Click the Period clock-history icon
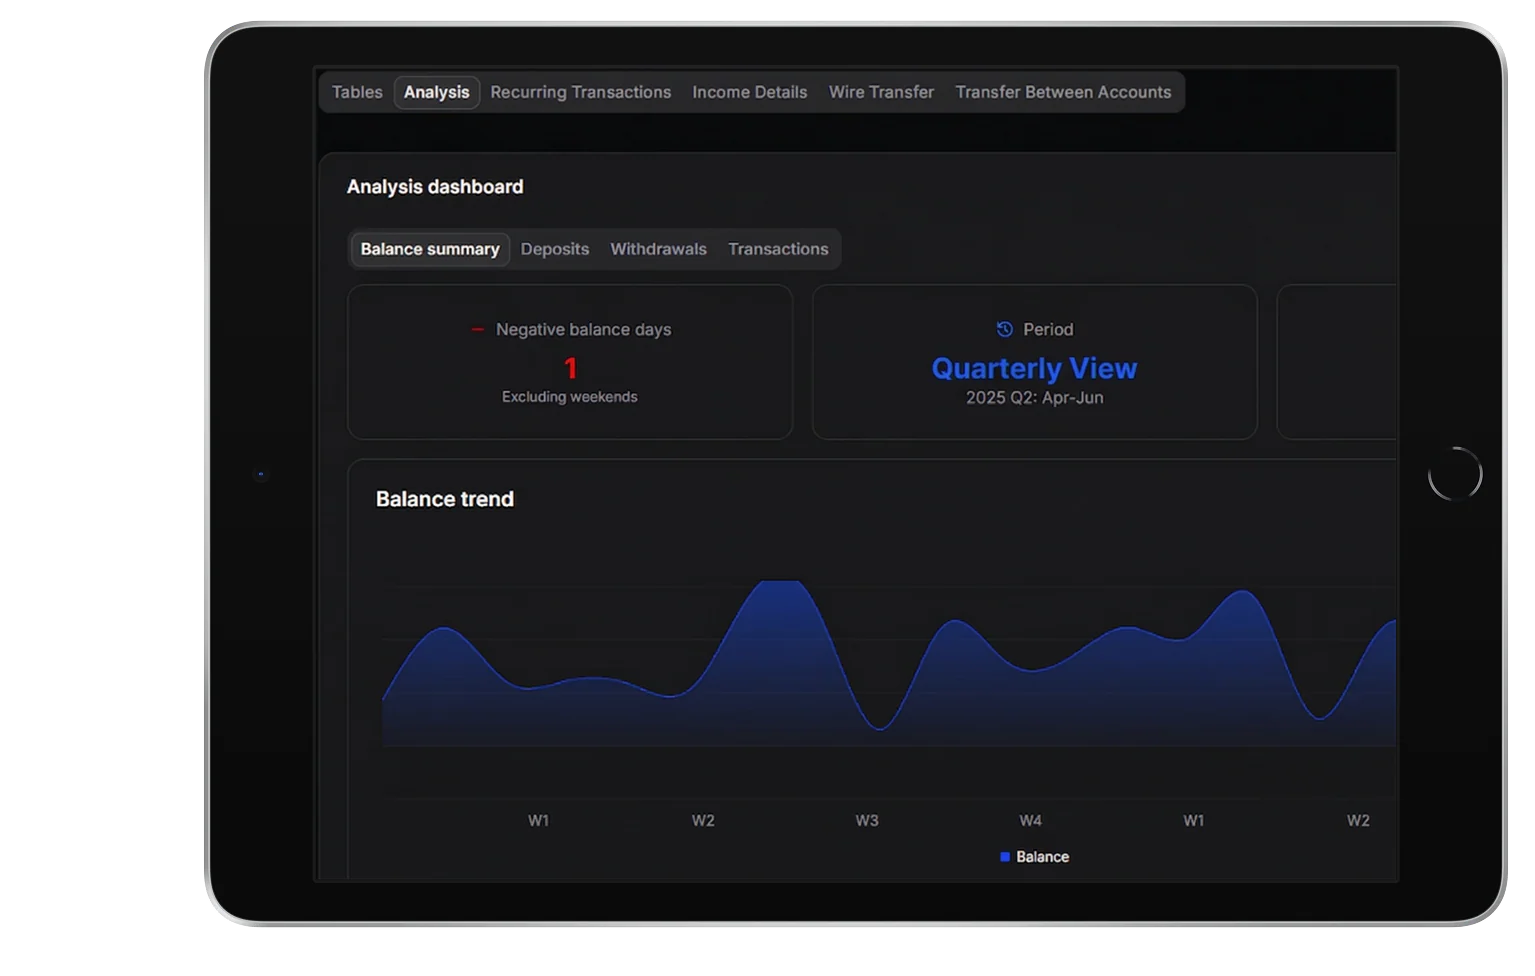This screenshot has height=976, width=1535. tap(1005, 329)
